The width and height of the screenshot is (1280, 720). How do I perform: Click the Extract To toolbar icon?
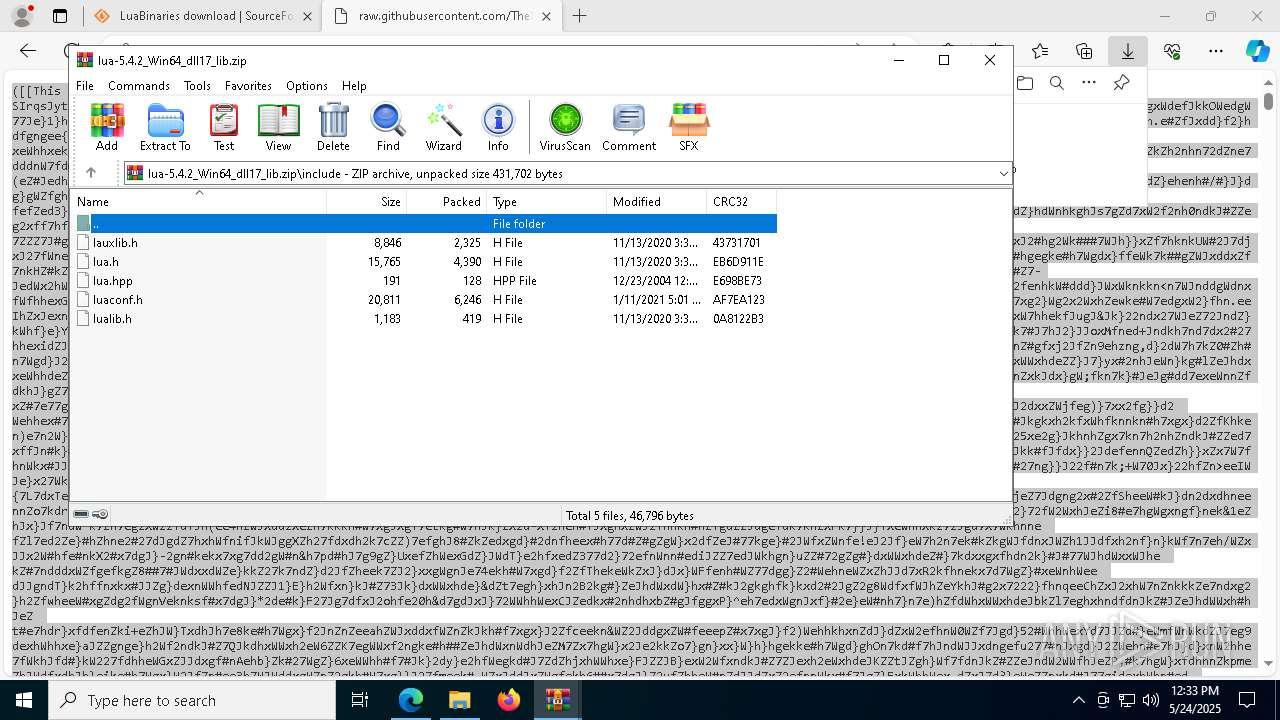pyautogui.click(x=165, y=127)
